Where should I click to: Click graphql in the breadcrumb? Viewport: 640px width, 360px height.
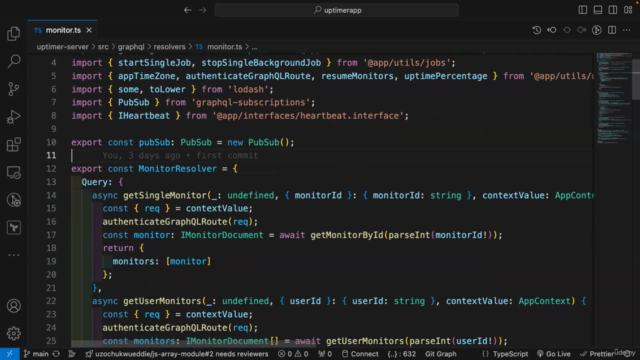point(131,47)
